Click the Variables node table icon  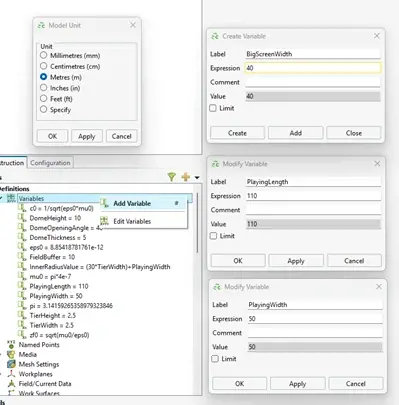point(11,198)
